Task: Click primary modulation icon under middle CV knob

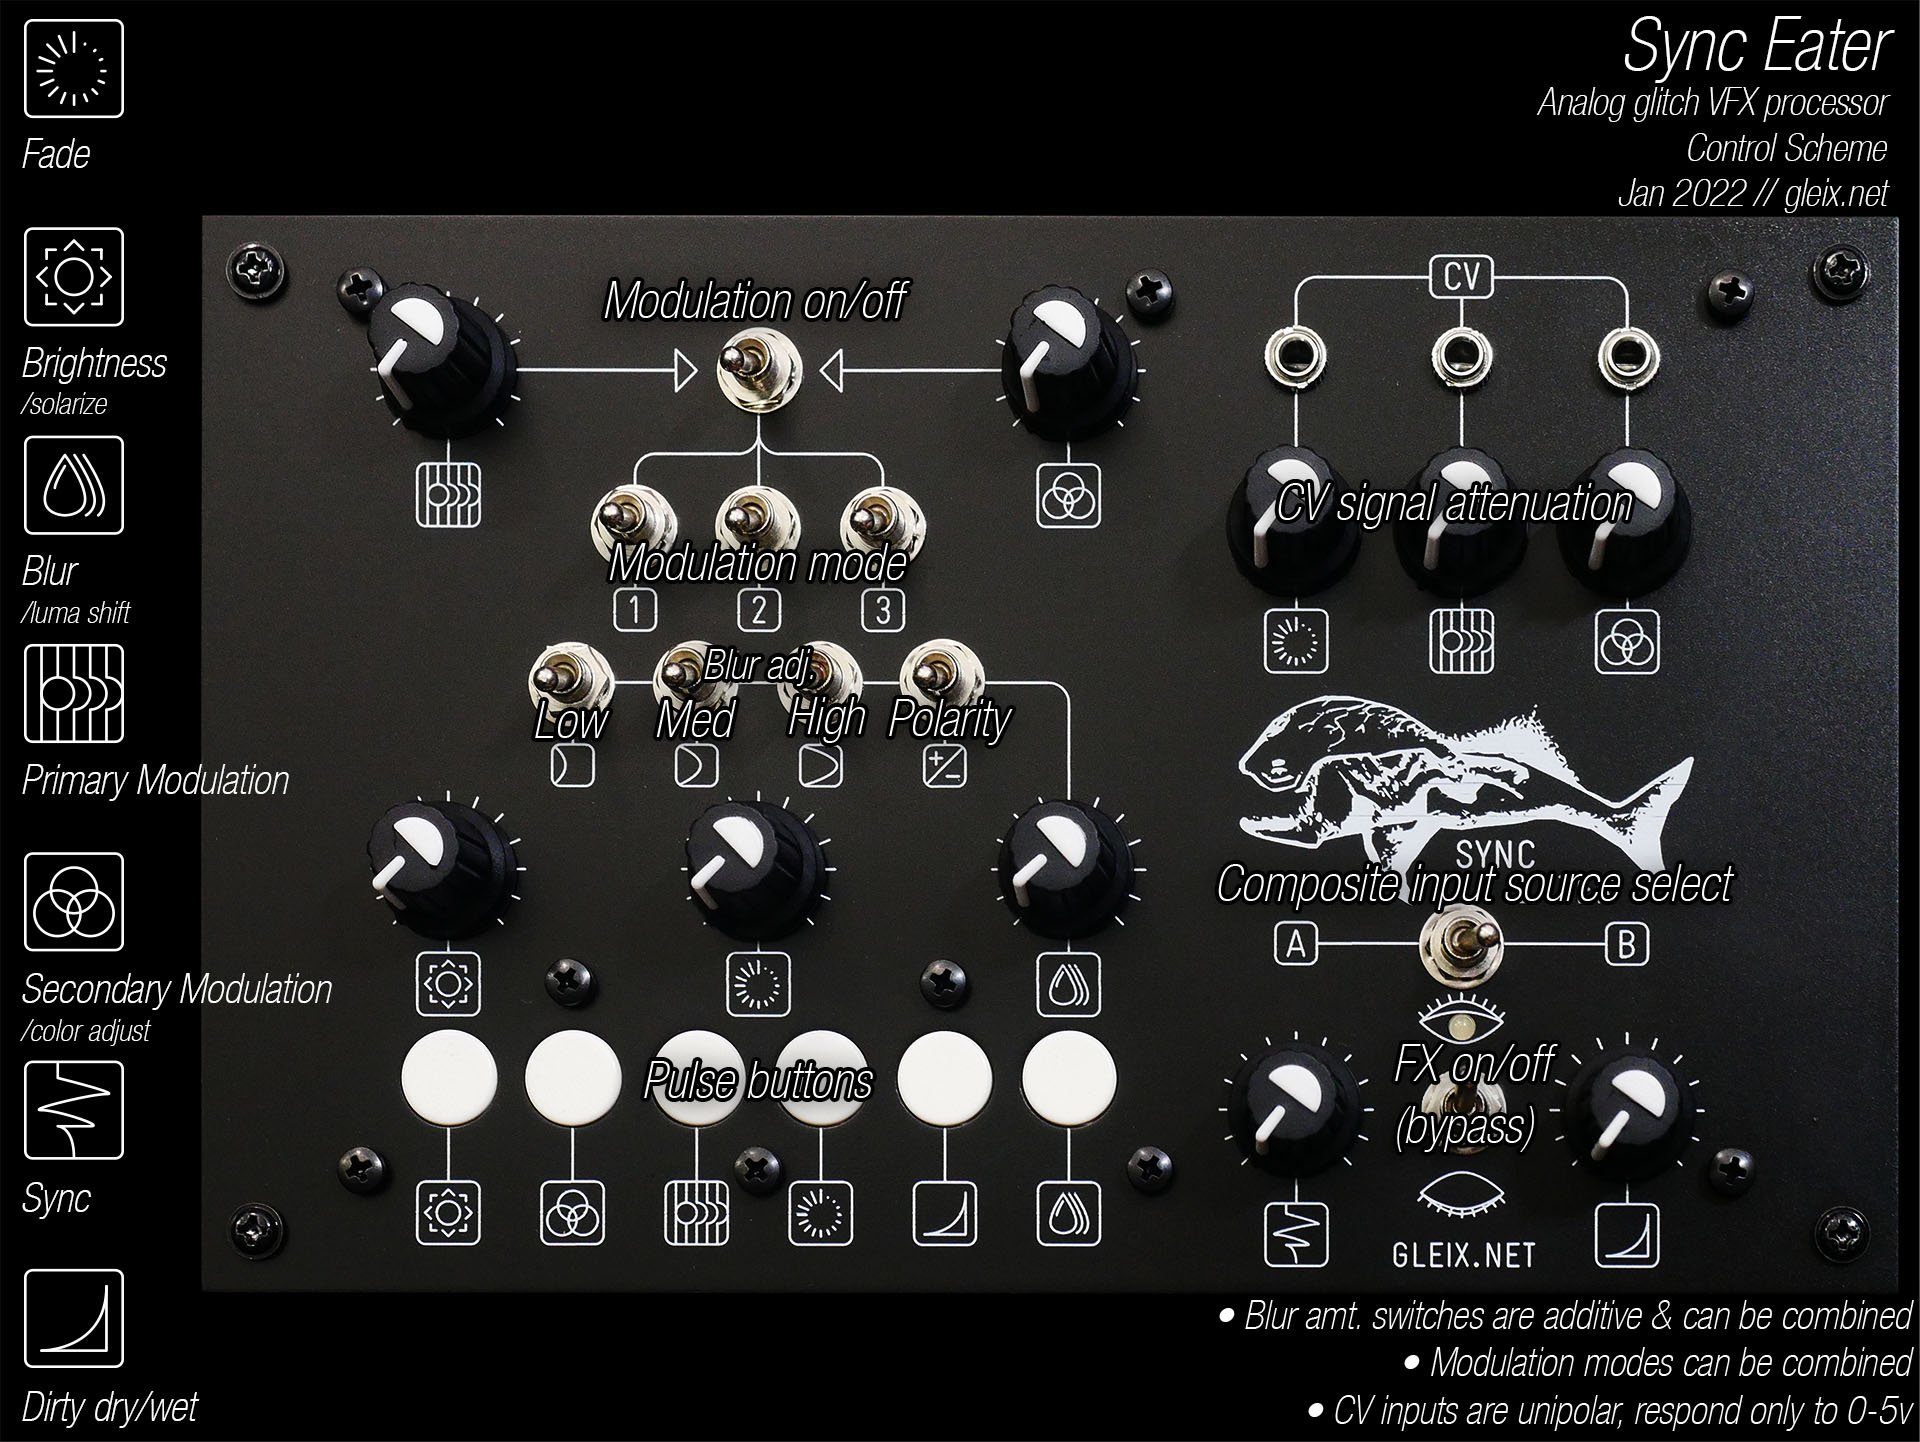Action: (1461, 641)
